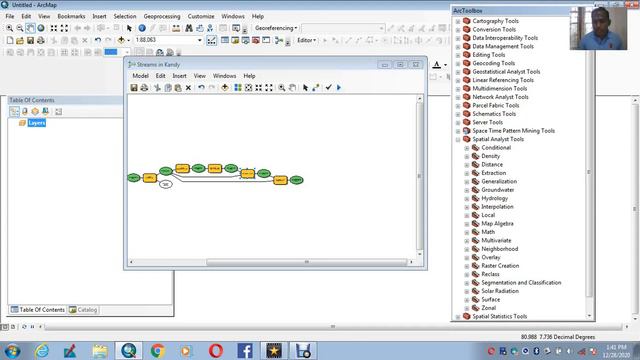Click the Identify info tool icon
The height and width of the screenshot is (360, 640).
pos(142,28)
